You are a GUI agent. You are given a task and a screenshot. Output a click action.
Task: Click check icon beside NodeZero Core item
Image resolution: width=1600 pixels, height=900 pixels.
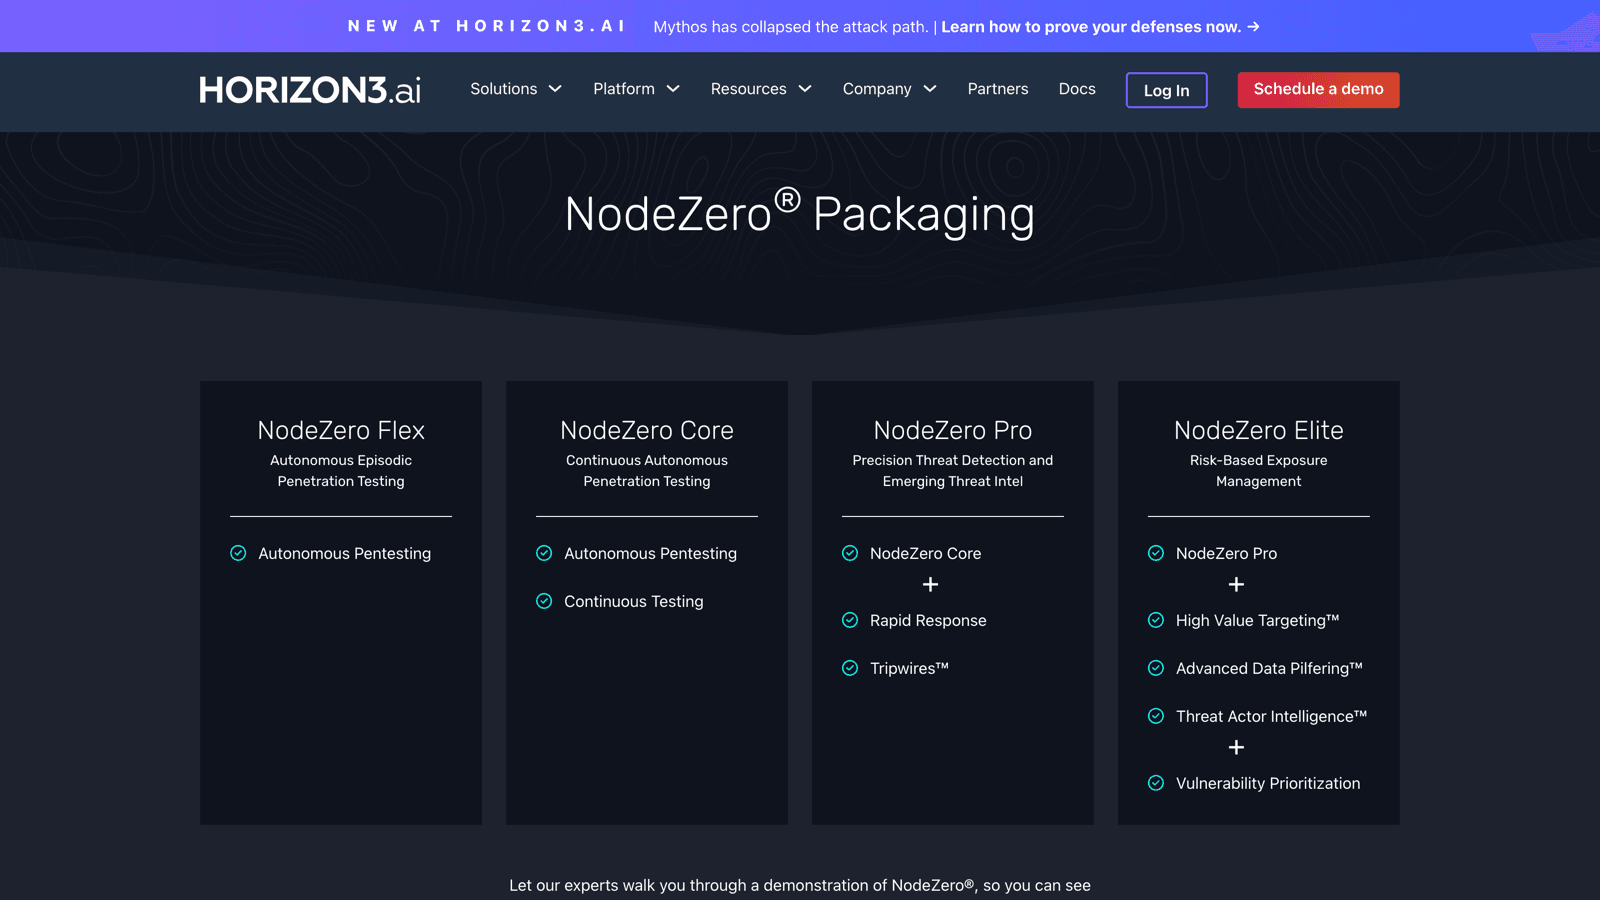(x=850, y=553)
